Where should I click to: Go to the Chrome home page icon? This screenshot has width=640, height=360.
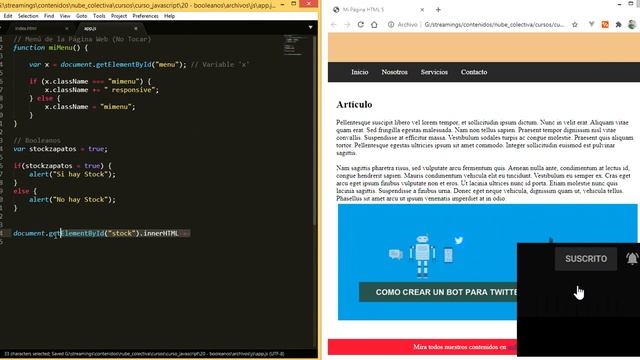point(374,24)
